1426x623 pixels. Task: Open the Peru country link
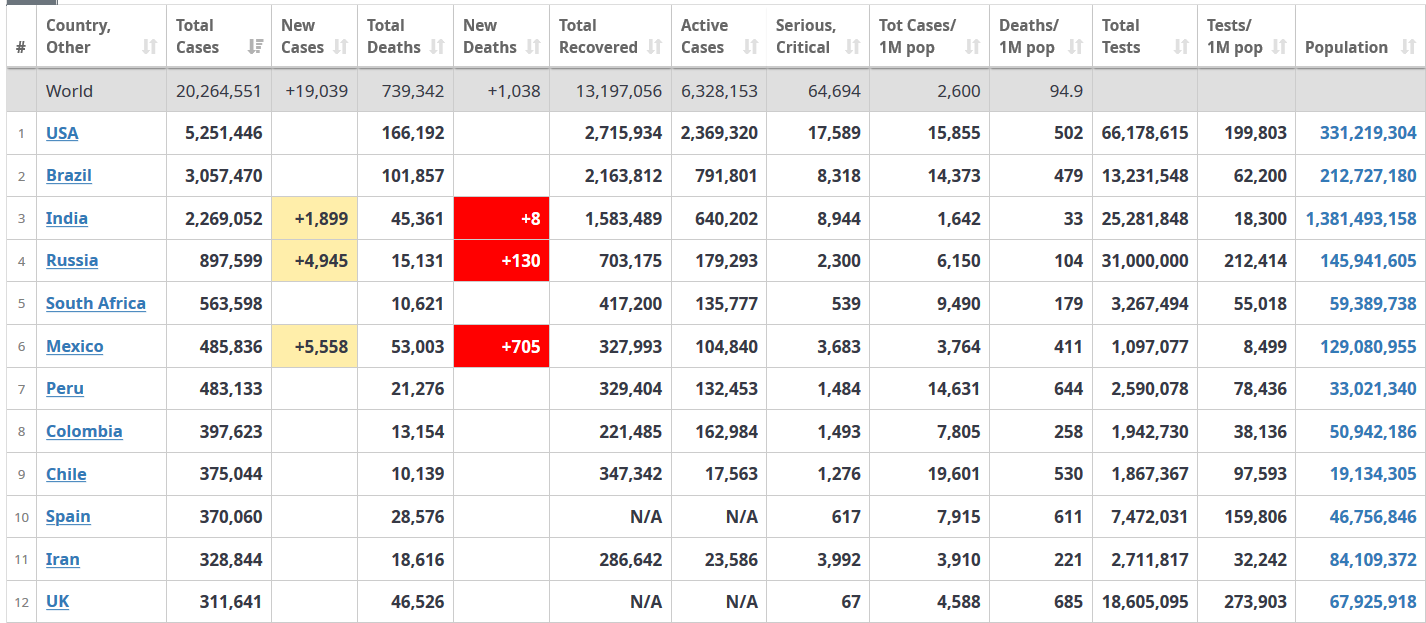coord(65,388)
